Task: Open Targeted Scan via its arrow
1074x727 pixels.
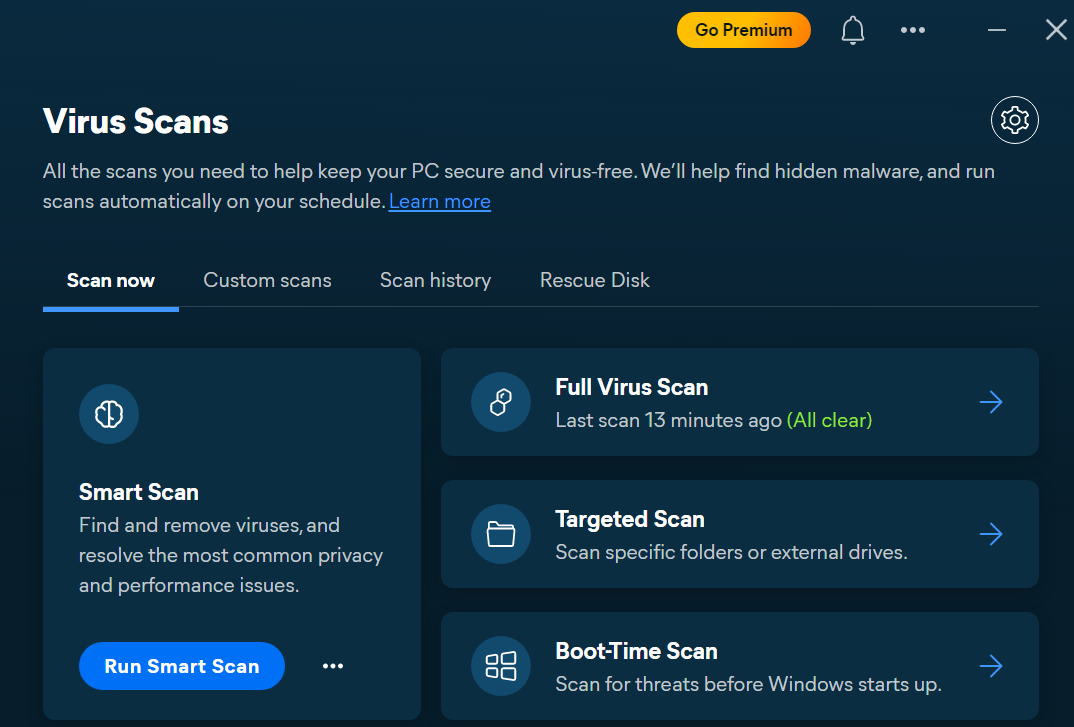Action: pos(991,534)
